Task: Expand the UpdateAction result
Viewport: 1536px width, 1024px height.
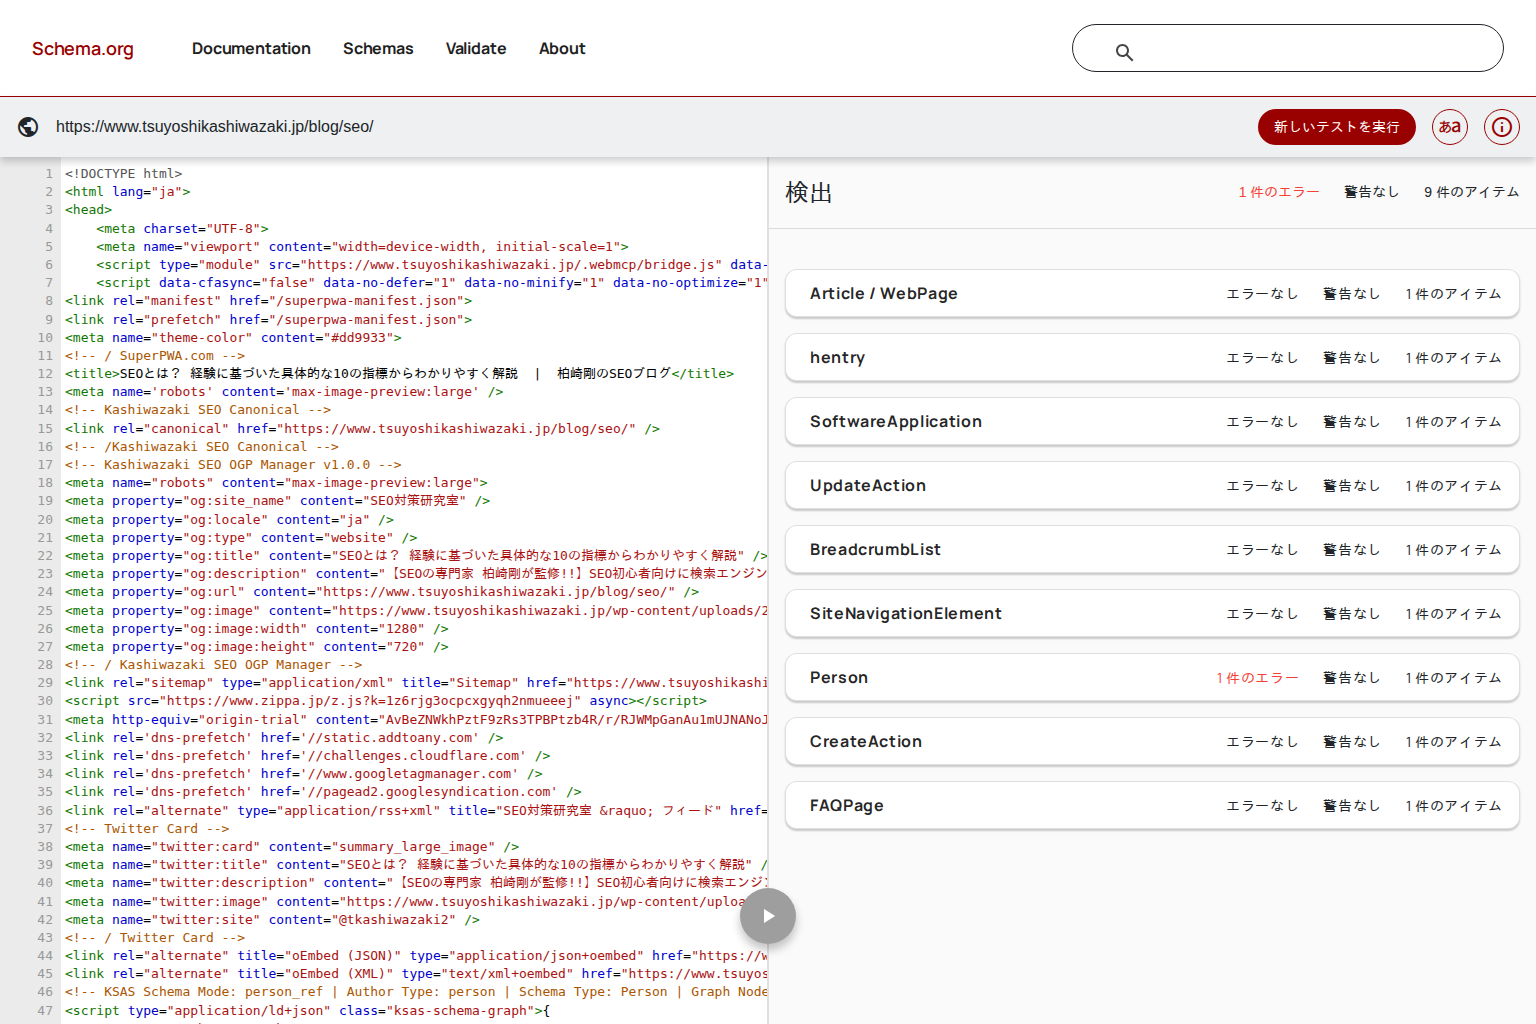Action: (1152, 486)
